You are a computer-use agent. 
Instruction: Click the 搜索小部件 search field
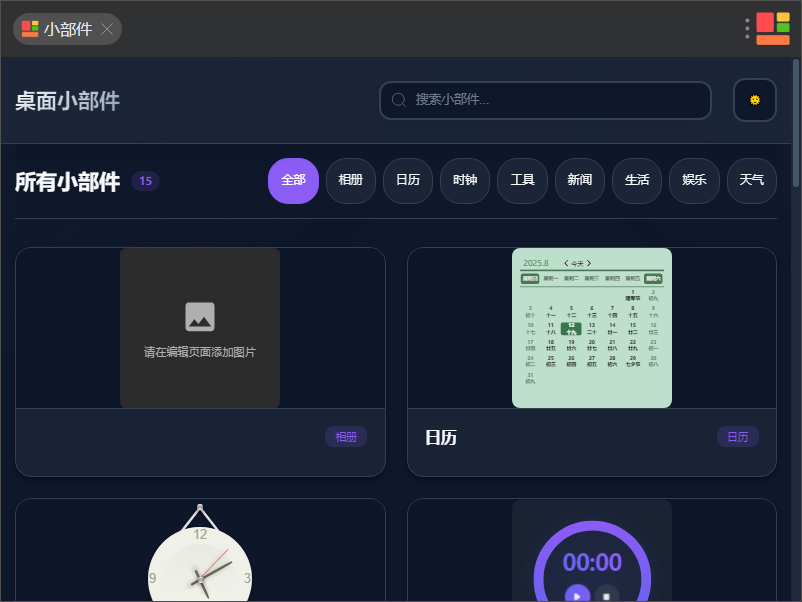coord(545,100)
